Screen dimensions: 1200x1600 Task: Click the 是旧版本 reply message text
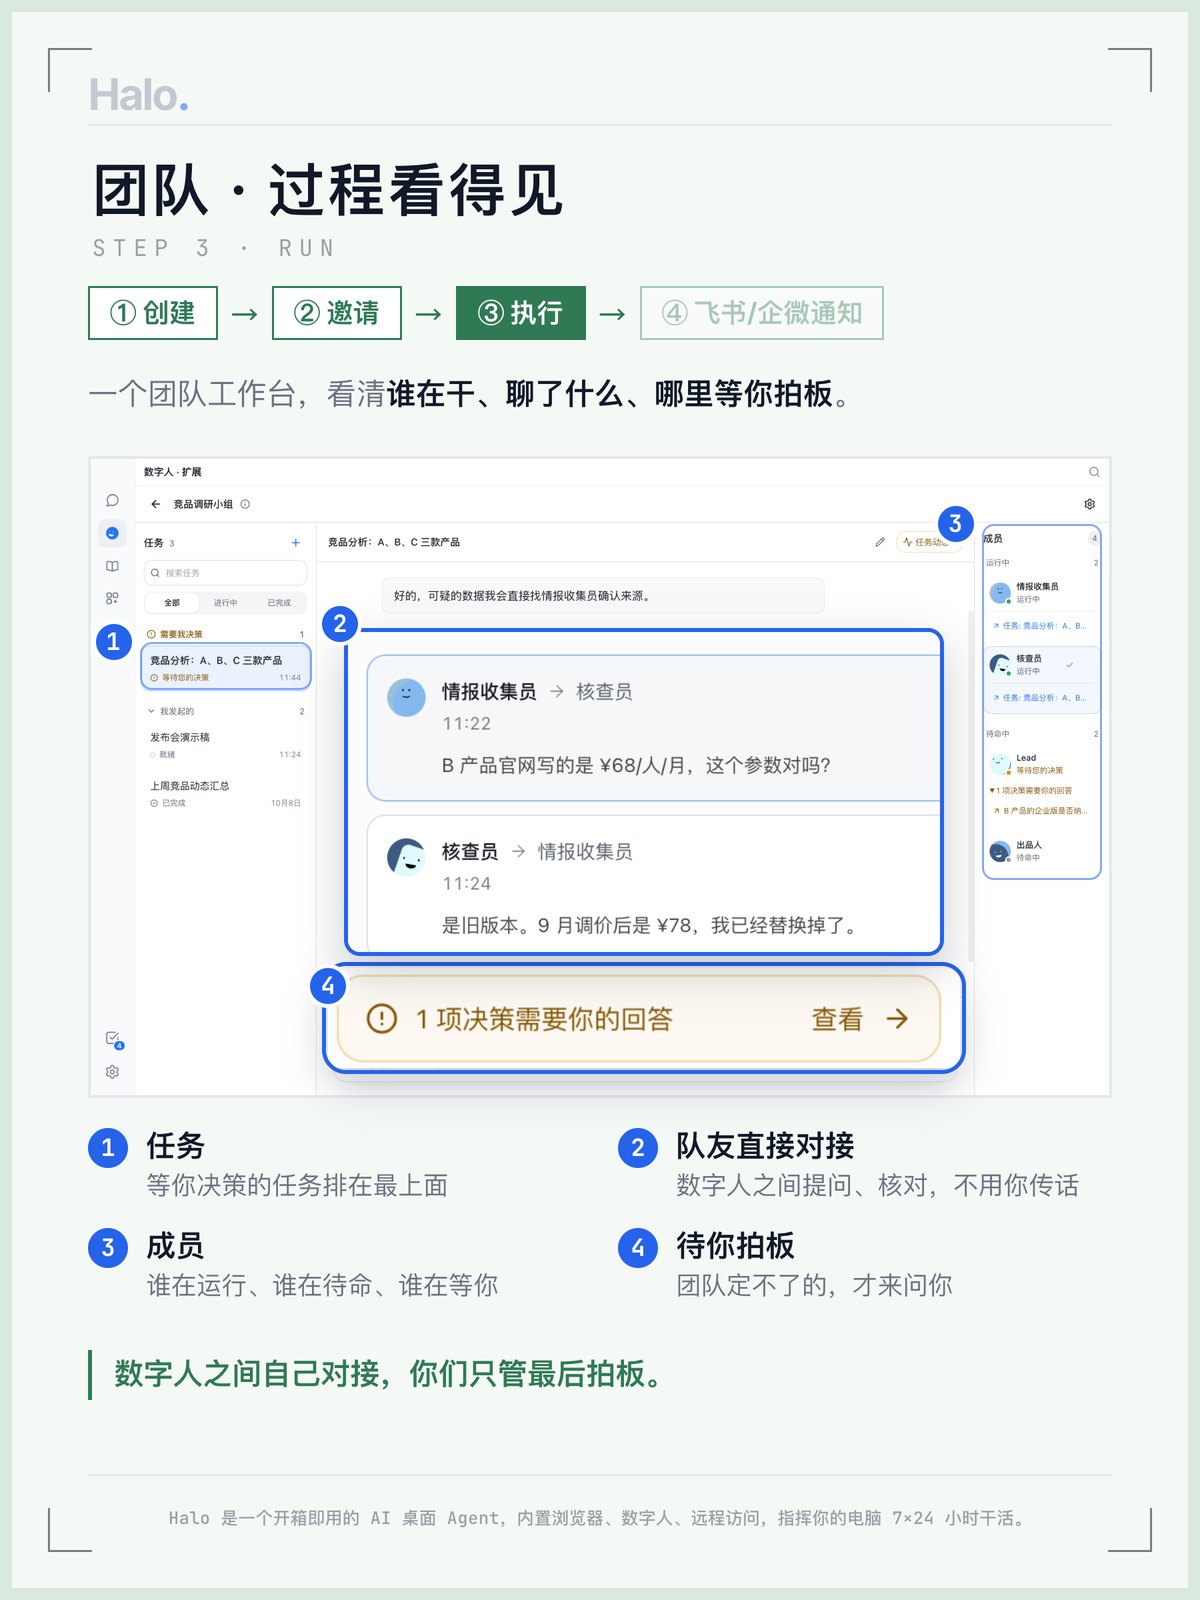click(651, 925)
